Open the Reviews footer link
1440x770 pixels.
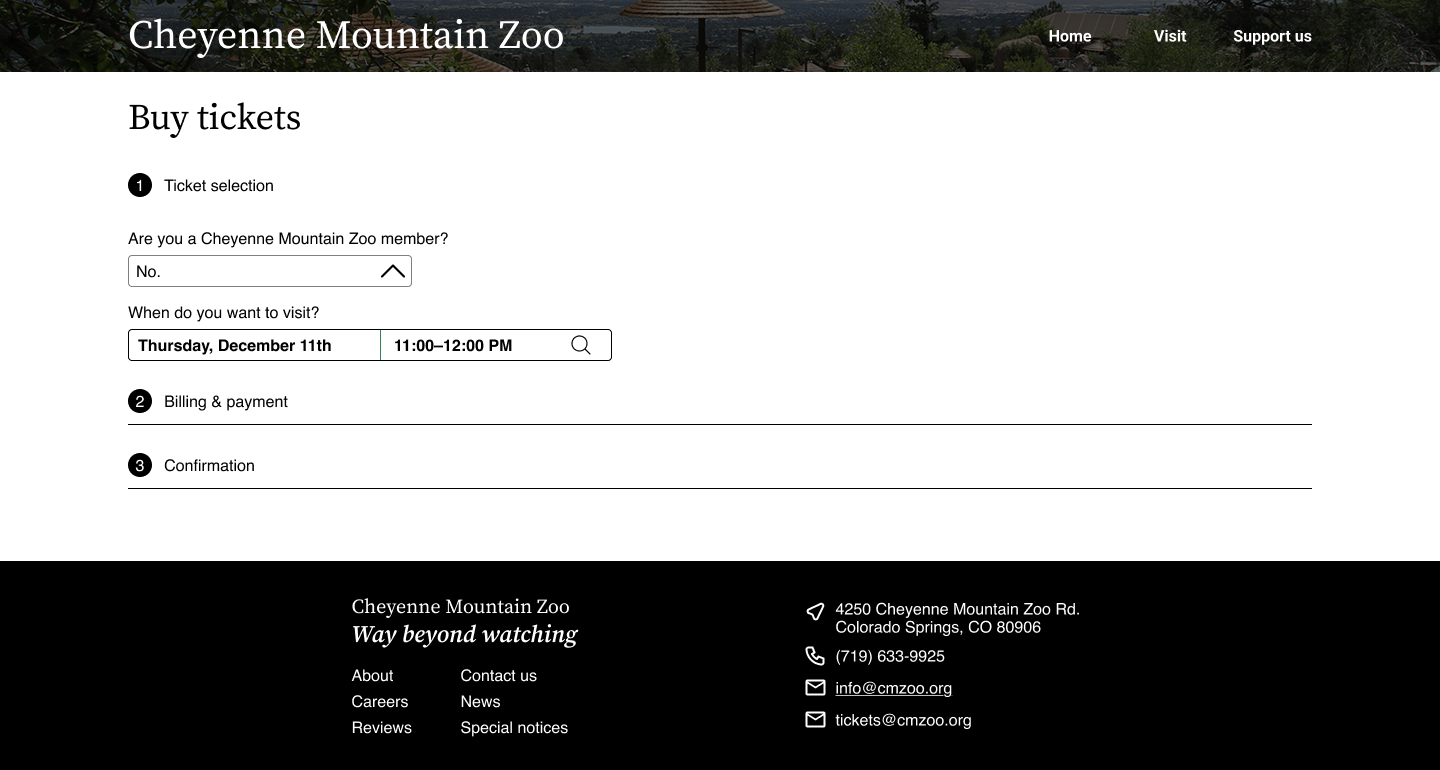coord(382,728)
